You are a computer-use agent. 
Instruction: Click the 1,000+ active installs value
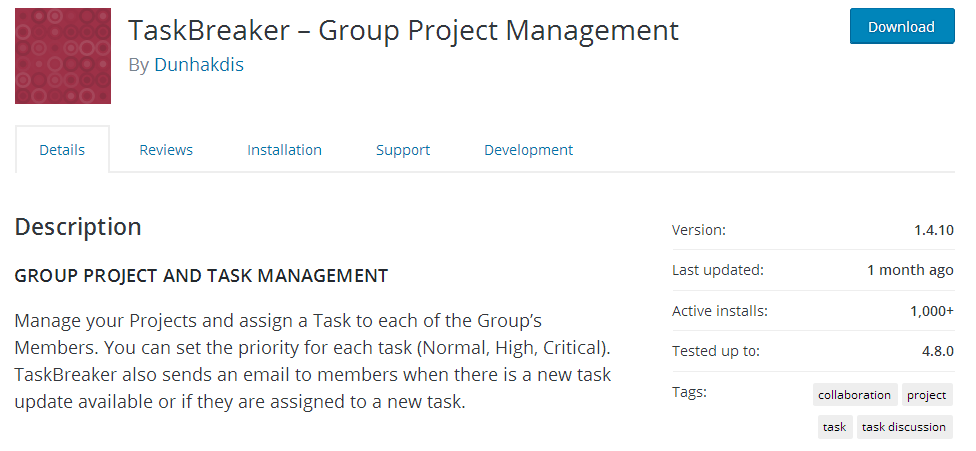(x=932, y=310)
